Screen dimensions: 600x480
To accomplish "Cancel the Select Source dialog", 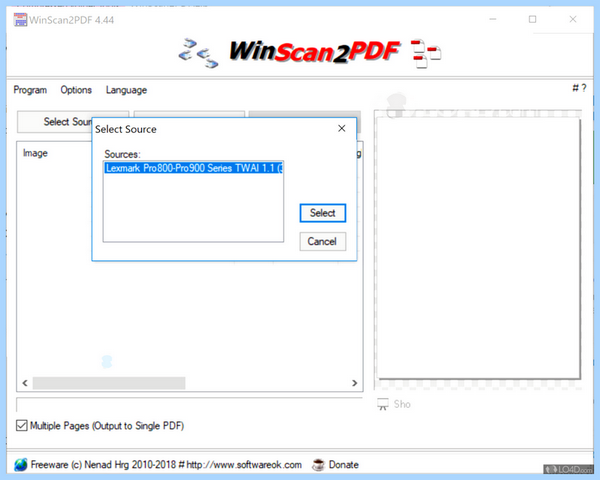I will (x=323, y=242).
